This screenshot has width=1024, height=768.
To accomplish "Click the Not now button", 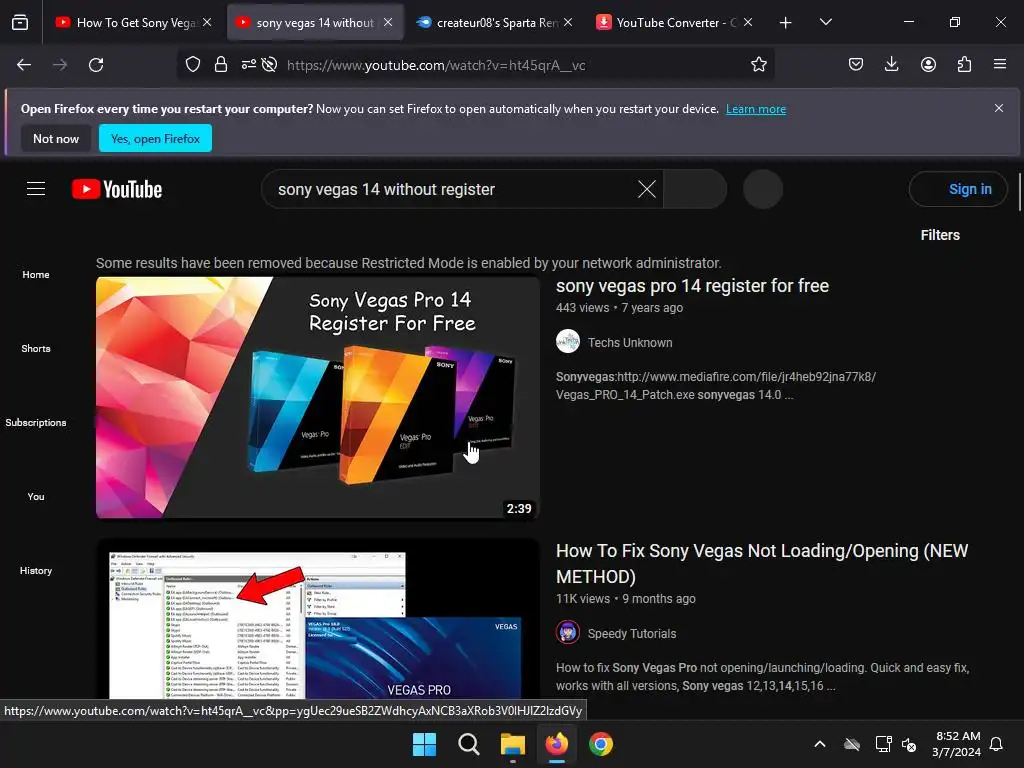I will (x=56, y=138).
